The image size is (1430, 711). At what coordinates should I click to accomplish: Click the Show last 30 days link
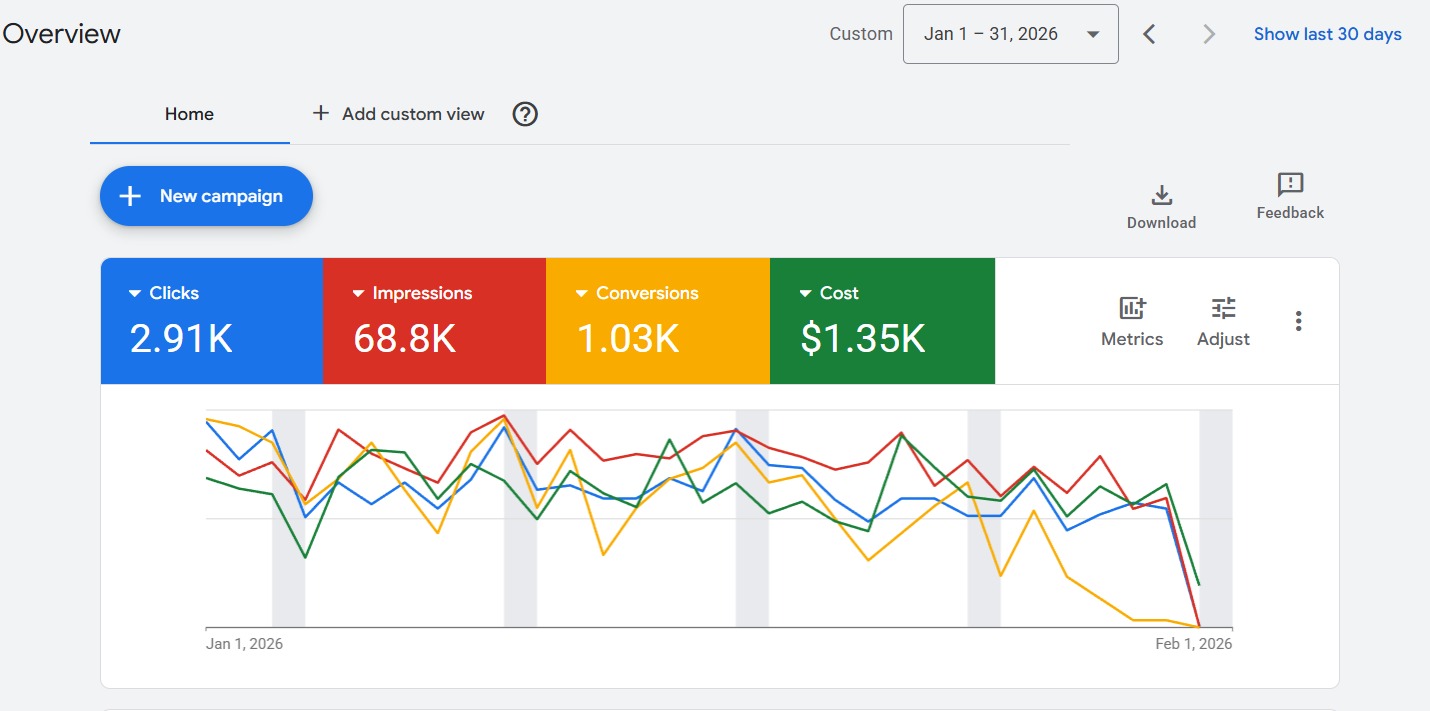pyautogui.click(x=1327, y=34)
